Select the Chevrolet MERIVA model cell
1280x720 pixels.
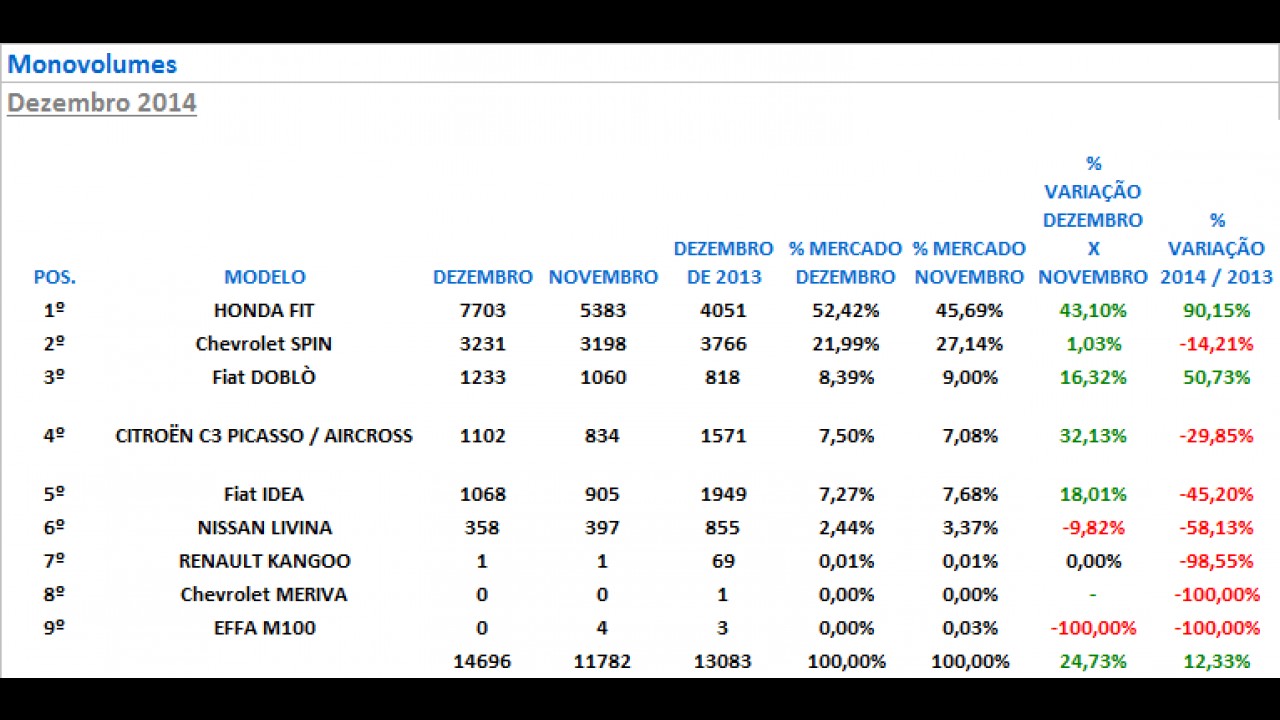pos(264,595)
